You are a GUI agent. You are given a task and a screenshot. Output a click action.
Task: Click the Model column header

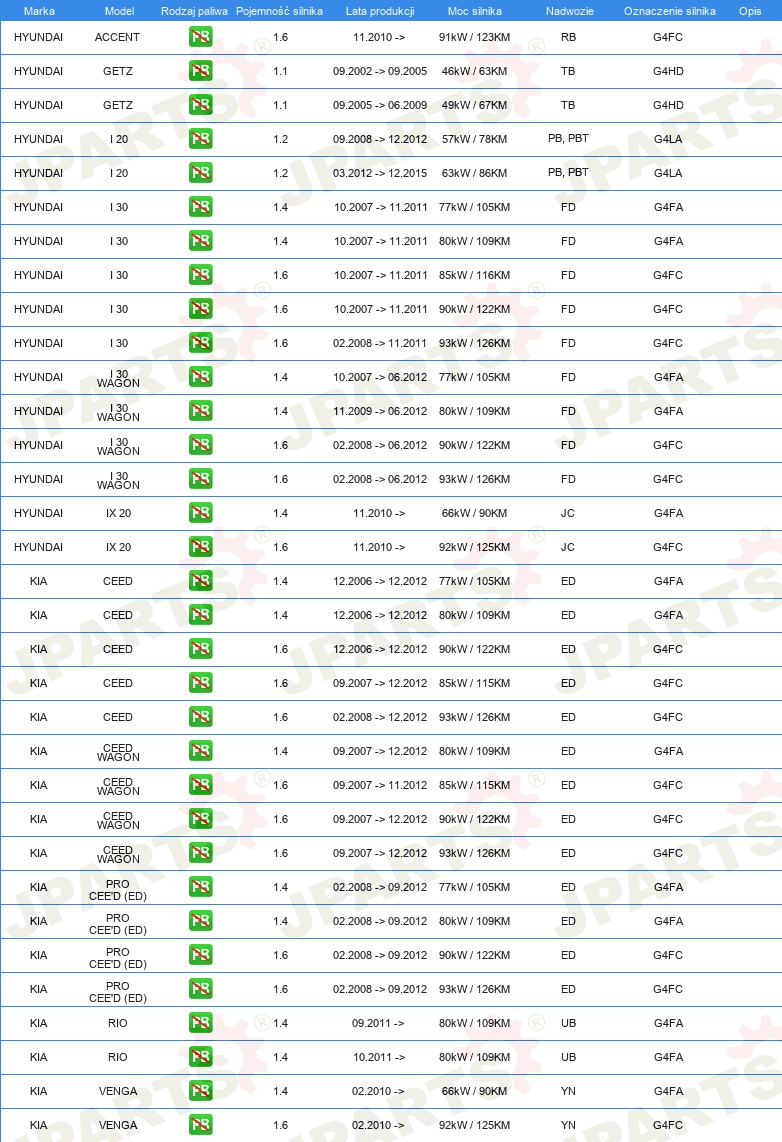(x=119, y=11)
